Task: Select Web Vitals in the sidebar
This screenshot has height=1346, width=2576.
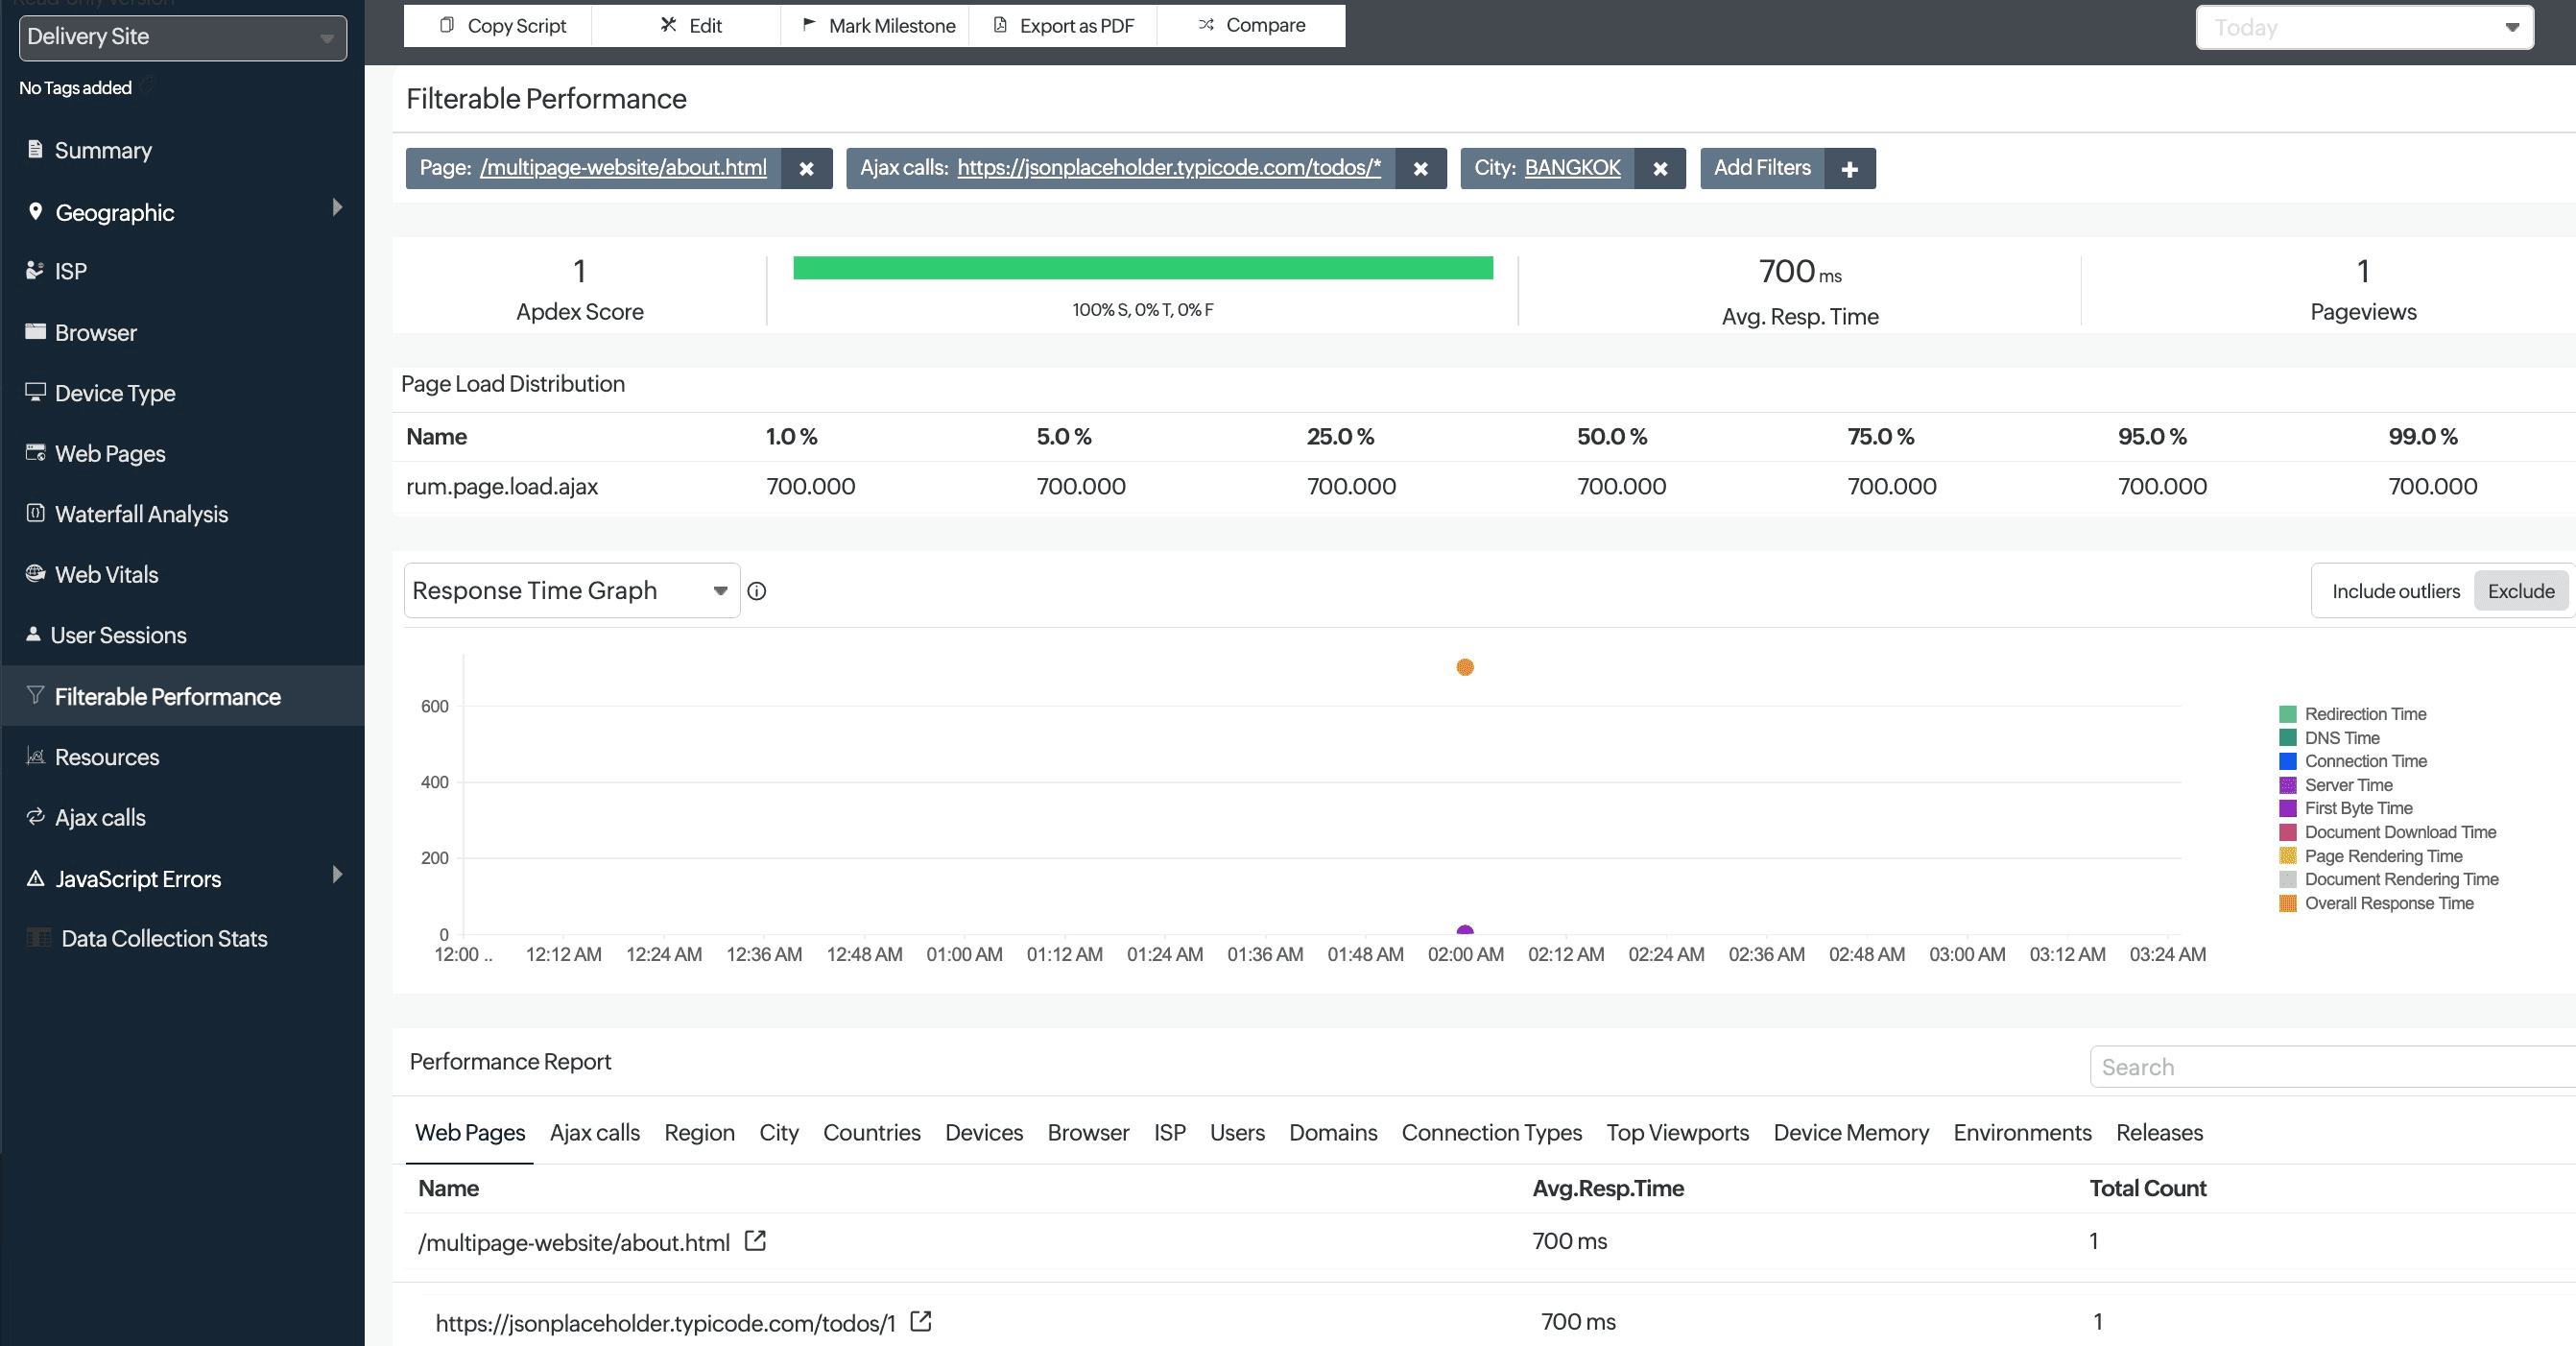Action: [x=106, y=574]
